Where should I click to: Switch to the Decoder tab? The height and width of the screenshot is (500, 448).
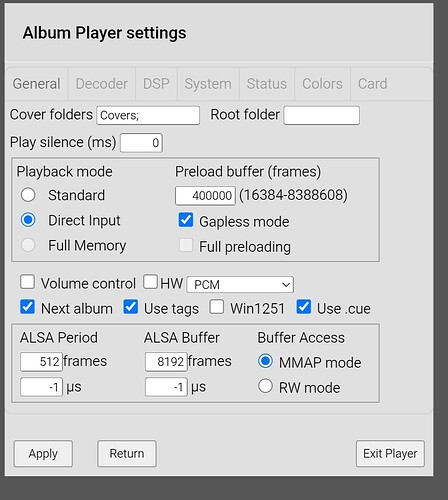click(102, 84)
